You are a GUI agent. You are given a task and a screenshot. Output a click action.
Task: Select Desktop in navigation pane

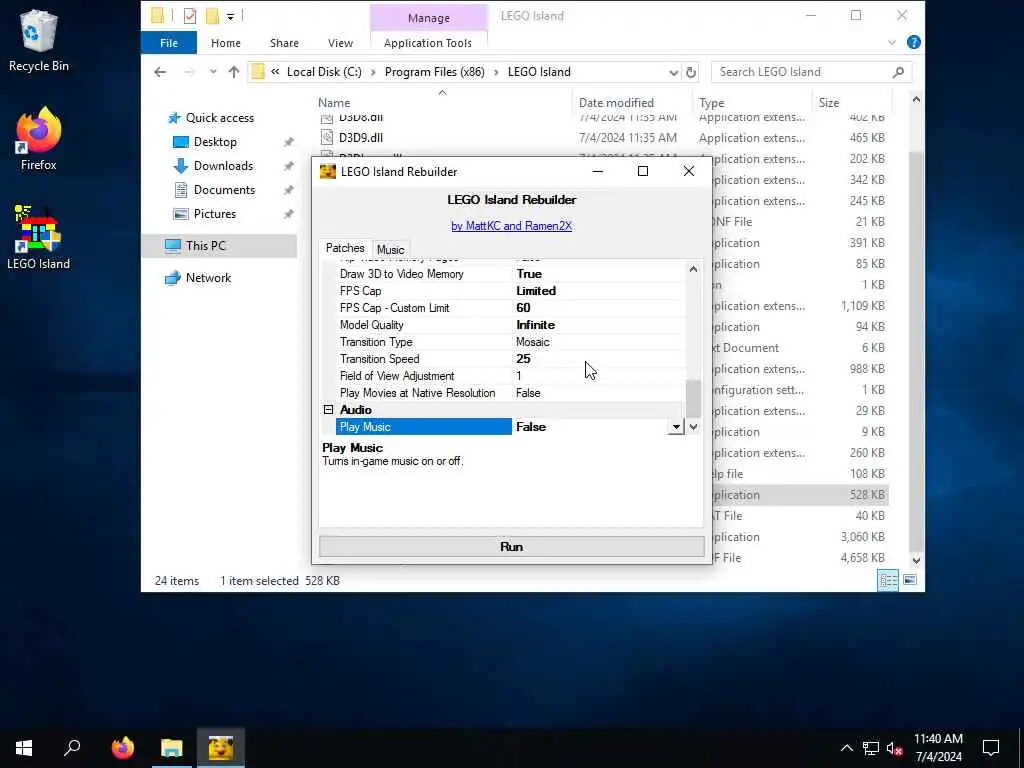215,142
